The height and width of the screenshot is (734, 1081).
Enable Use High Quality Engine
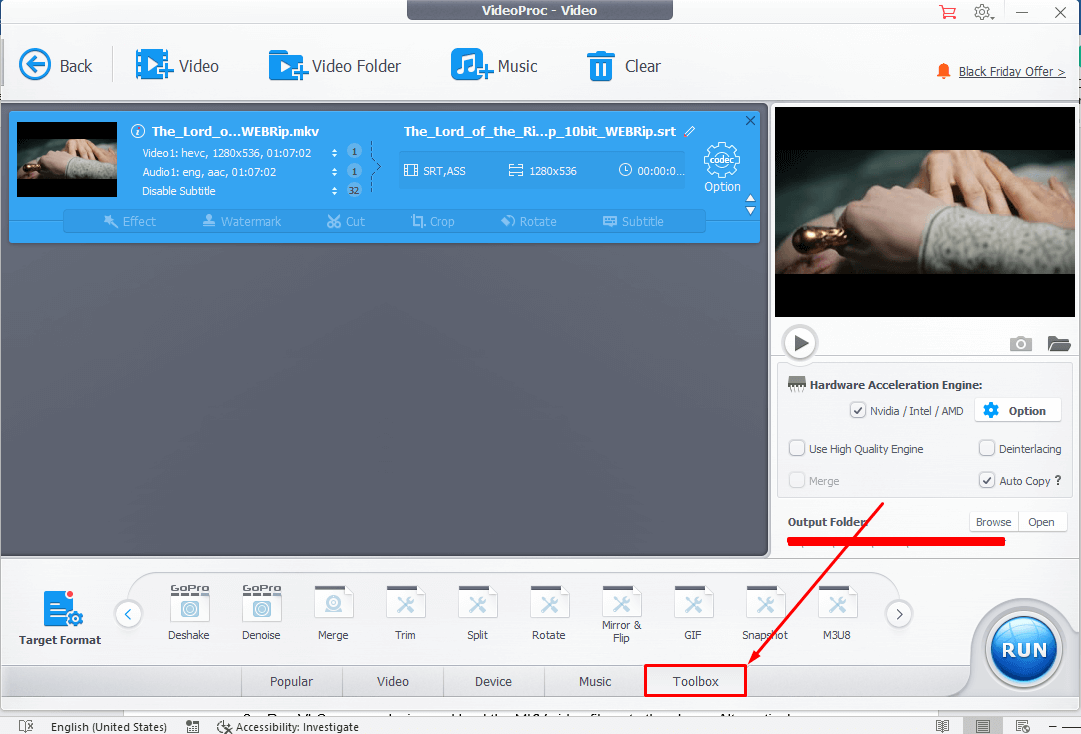coord(797,449)
